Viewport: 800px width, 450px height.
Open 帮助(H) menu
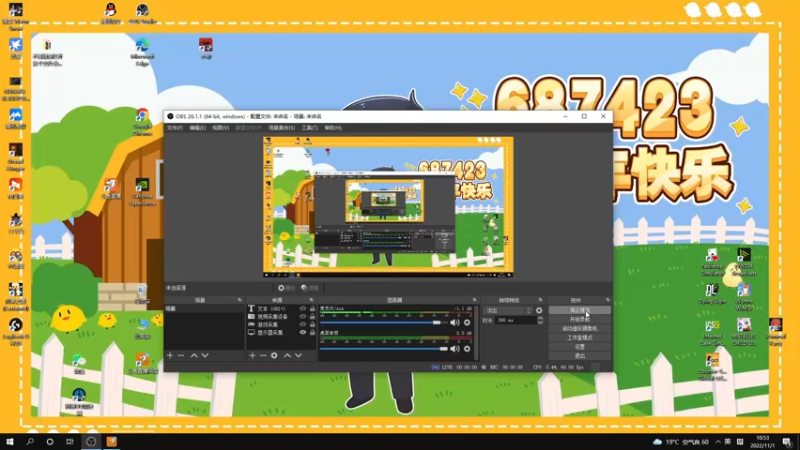click(x=333, y=128)
